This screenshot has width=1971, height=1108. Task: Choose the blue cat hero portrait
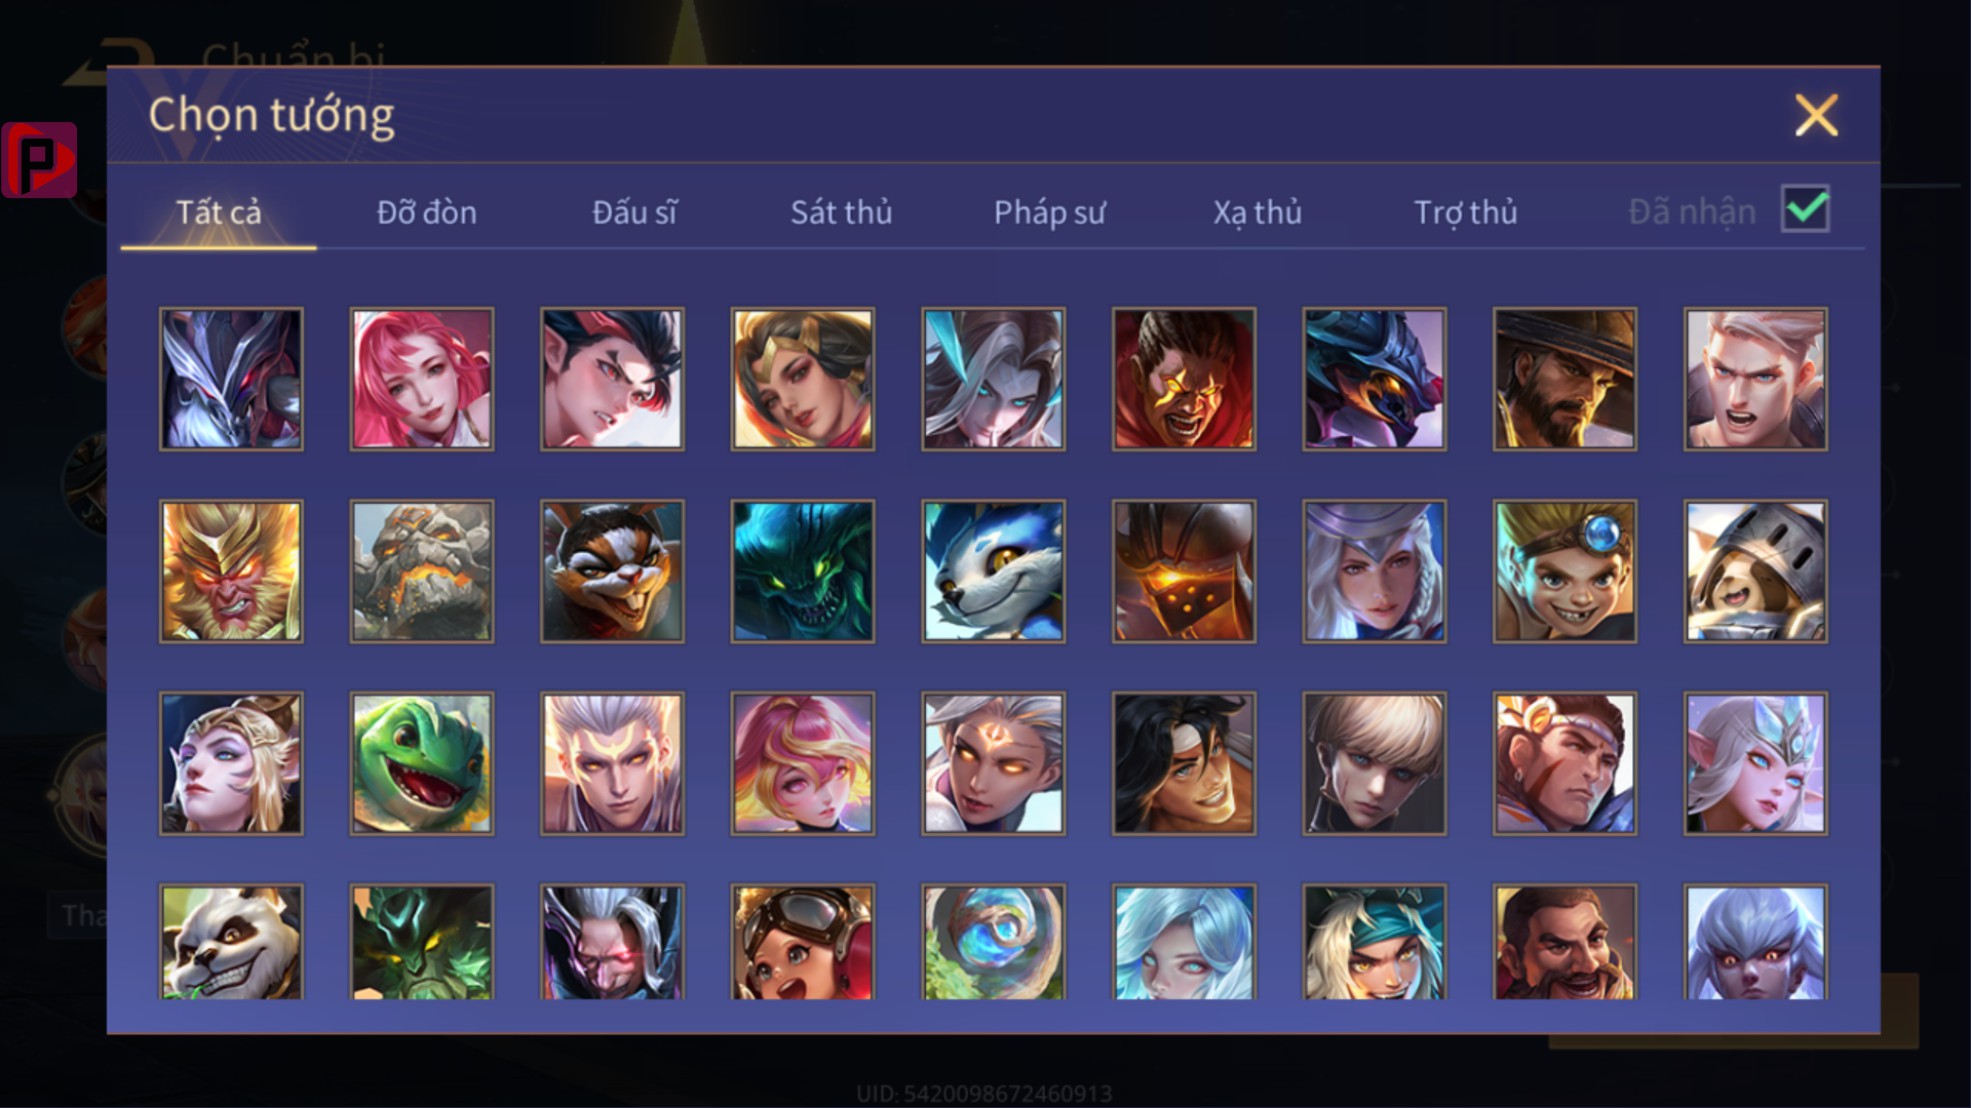click(993, 571)
